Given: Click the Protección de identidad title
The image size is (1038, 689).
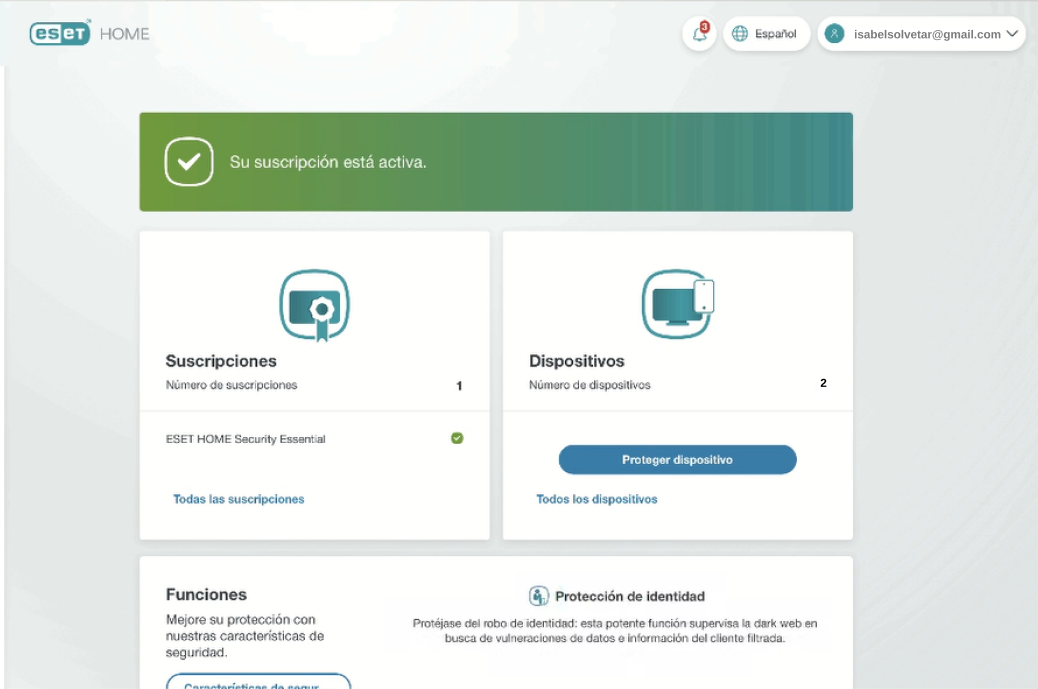Looking at the screenshot, I should click(x=630, y=596).
